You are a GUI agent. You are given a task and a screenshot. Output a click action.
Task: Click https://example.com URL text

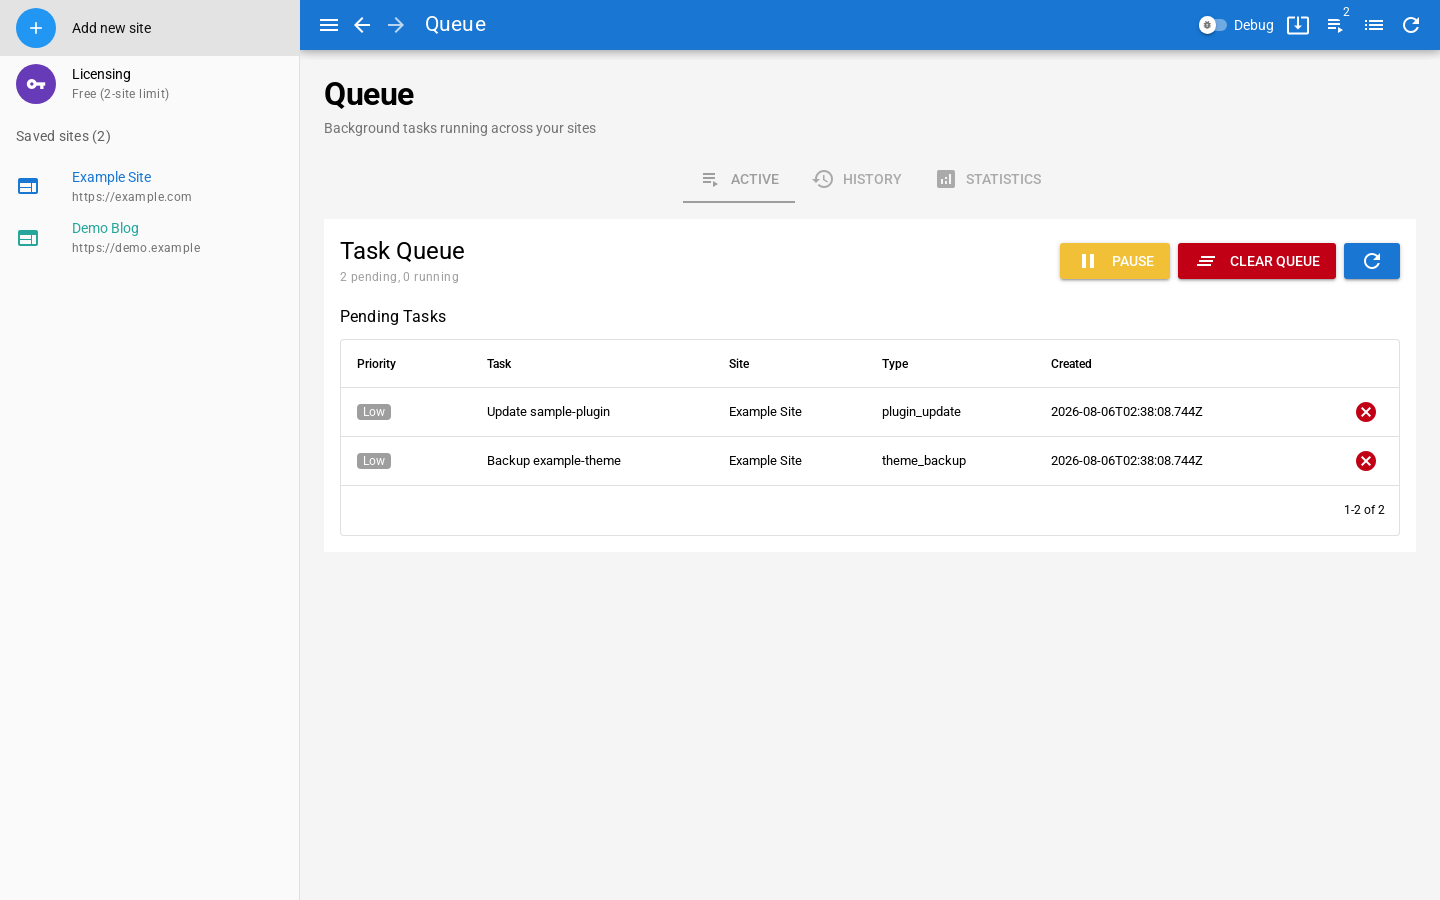coord(132,197)
